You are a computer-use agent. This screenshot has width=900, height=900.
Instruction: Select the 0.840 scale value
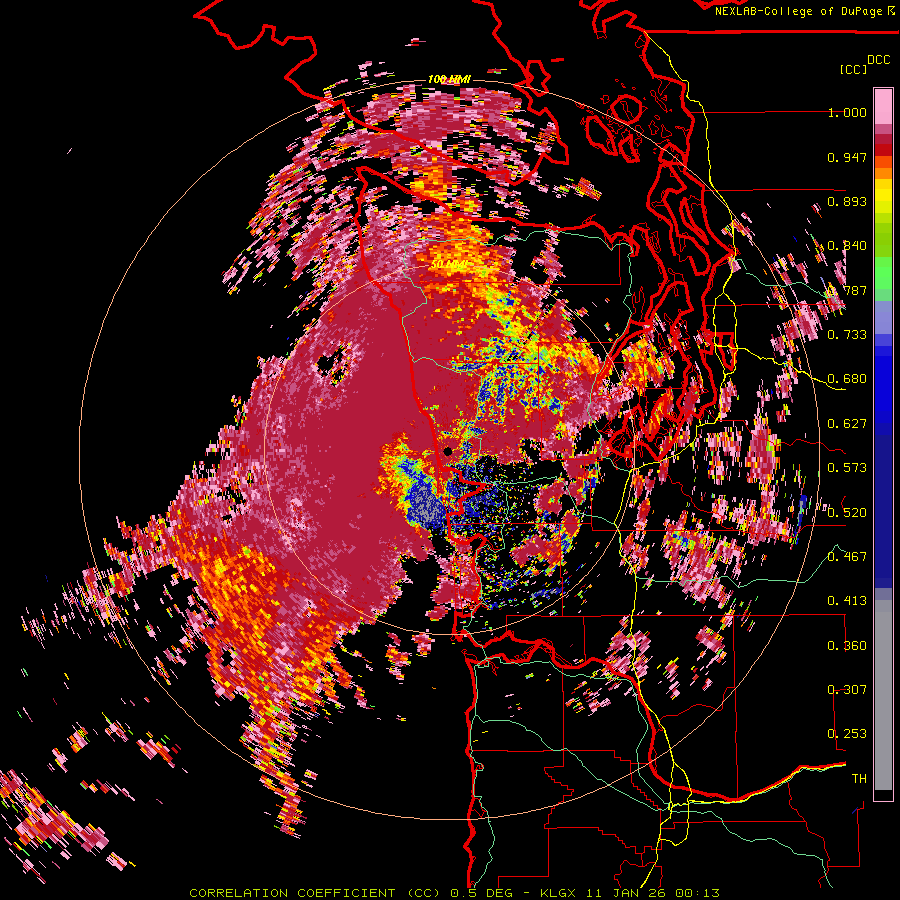[847, 246]
